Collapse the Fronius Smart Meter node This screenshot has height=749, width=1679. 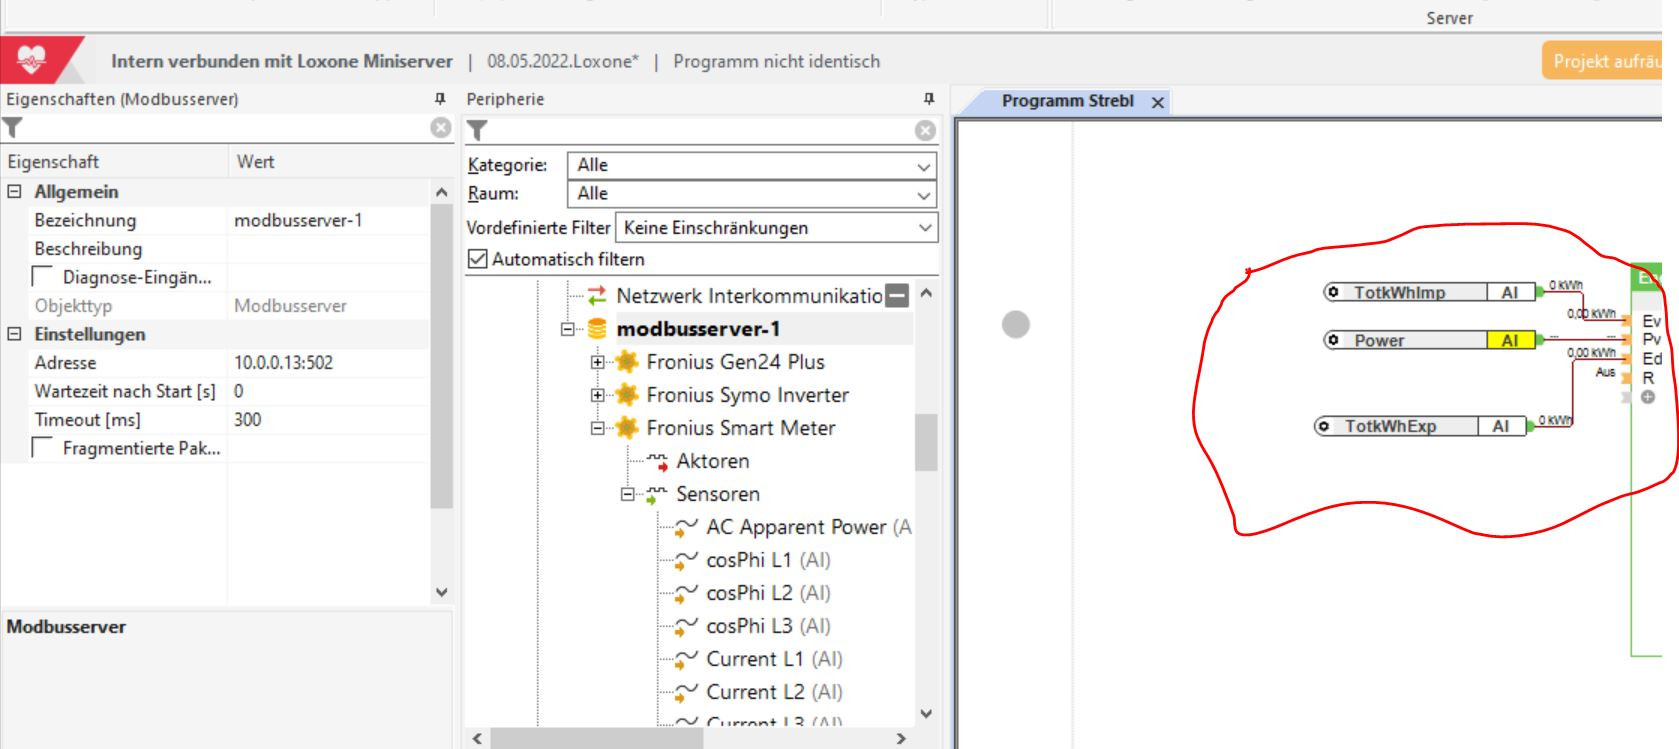(x=598, y=428)
